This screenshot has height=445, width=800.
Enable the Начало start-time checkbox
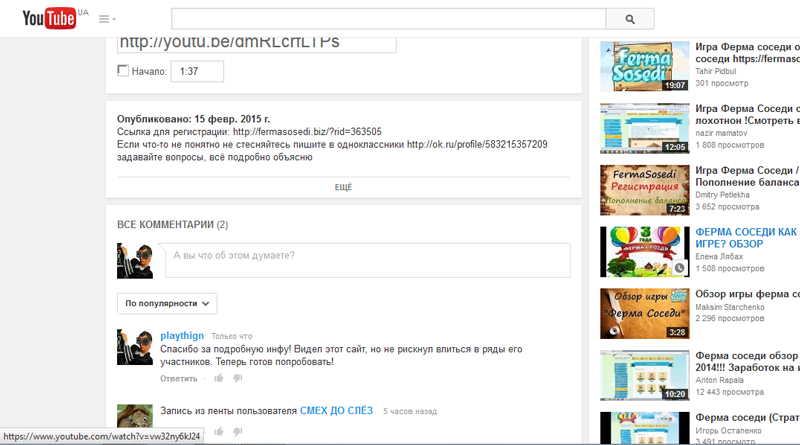point(122,70)
